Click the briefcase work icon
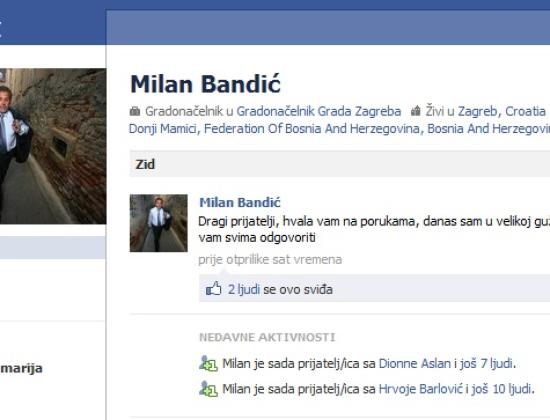The height and width of the screenshot is (420, 550). 135,112
